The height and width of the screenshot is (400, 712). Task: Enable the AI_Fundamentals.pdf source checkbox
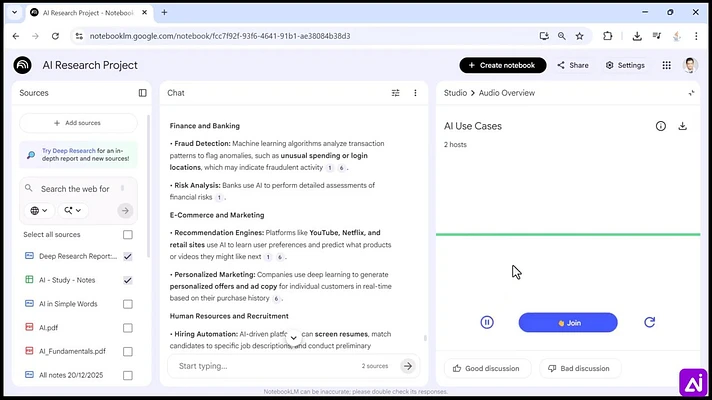128,351
